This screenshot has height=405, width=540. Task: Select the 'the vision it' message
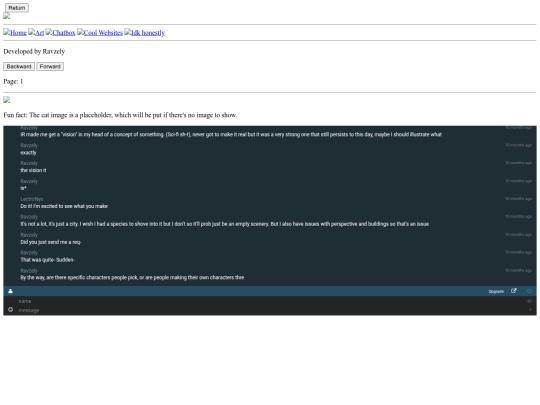coord(33,170)
